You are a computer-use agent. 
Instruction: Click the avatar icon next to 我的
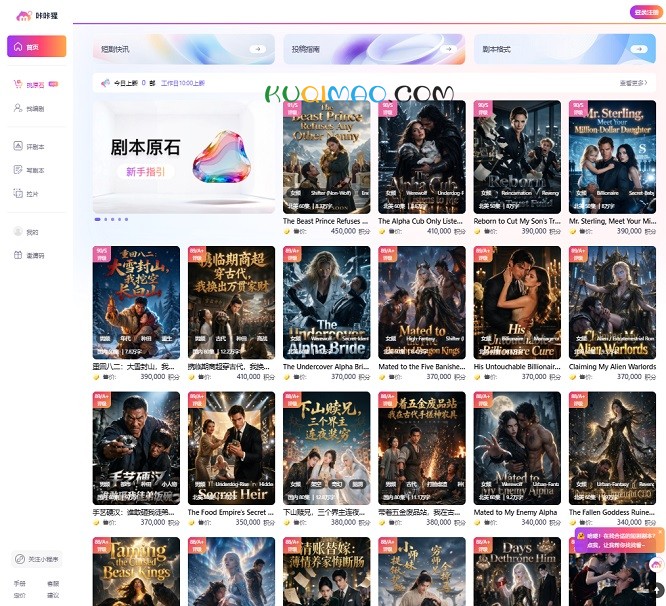18,231
